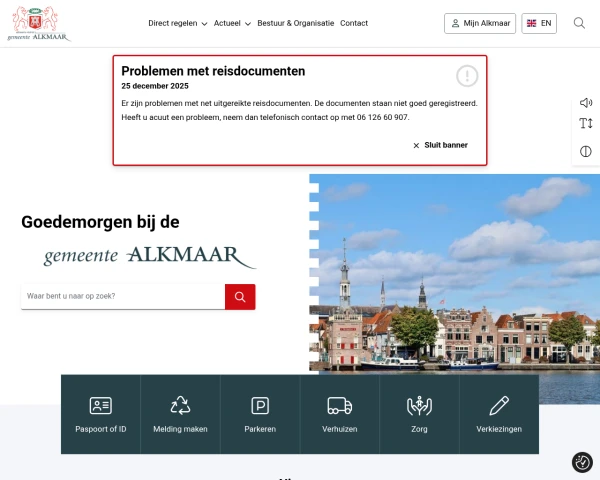Viewport: 600px width, 480px height.
Task: Log in via Mijn Alkmaar button
Action: (480, 23)
